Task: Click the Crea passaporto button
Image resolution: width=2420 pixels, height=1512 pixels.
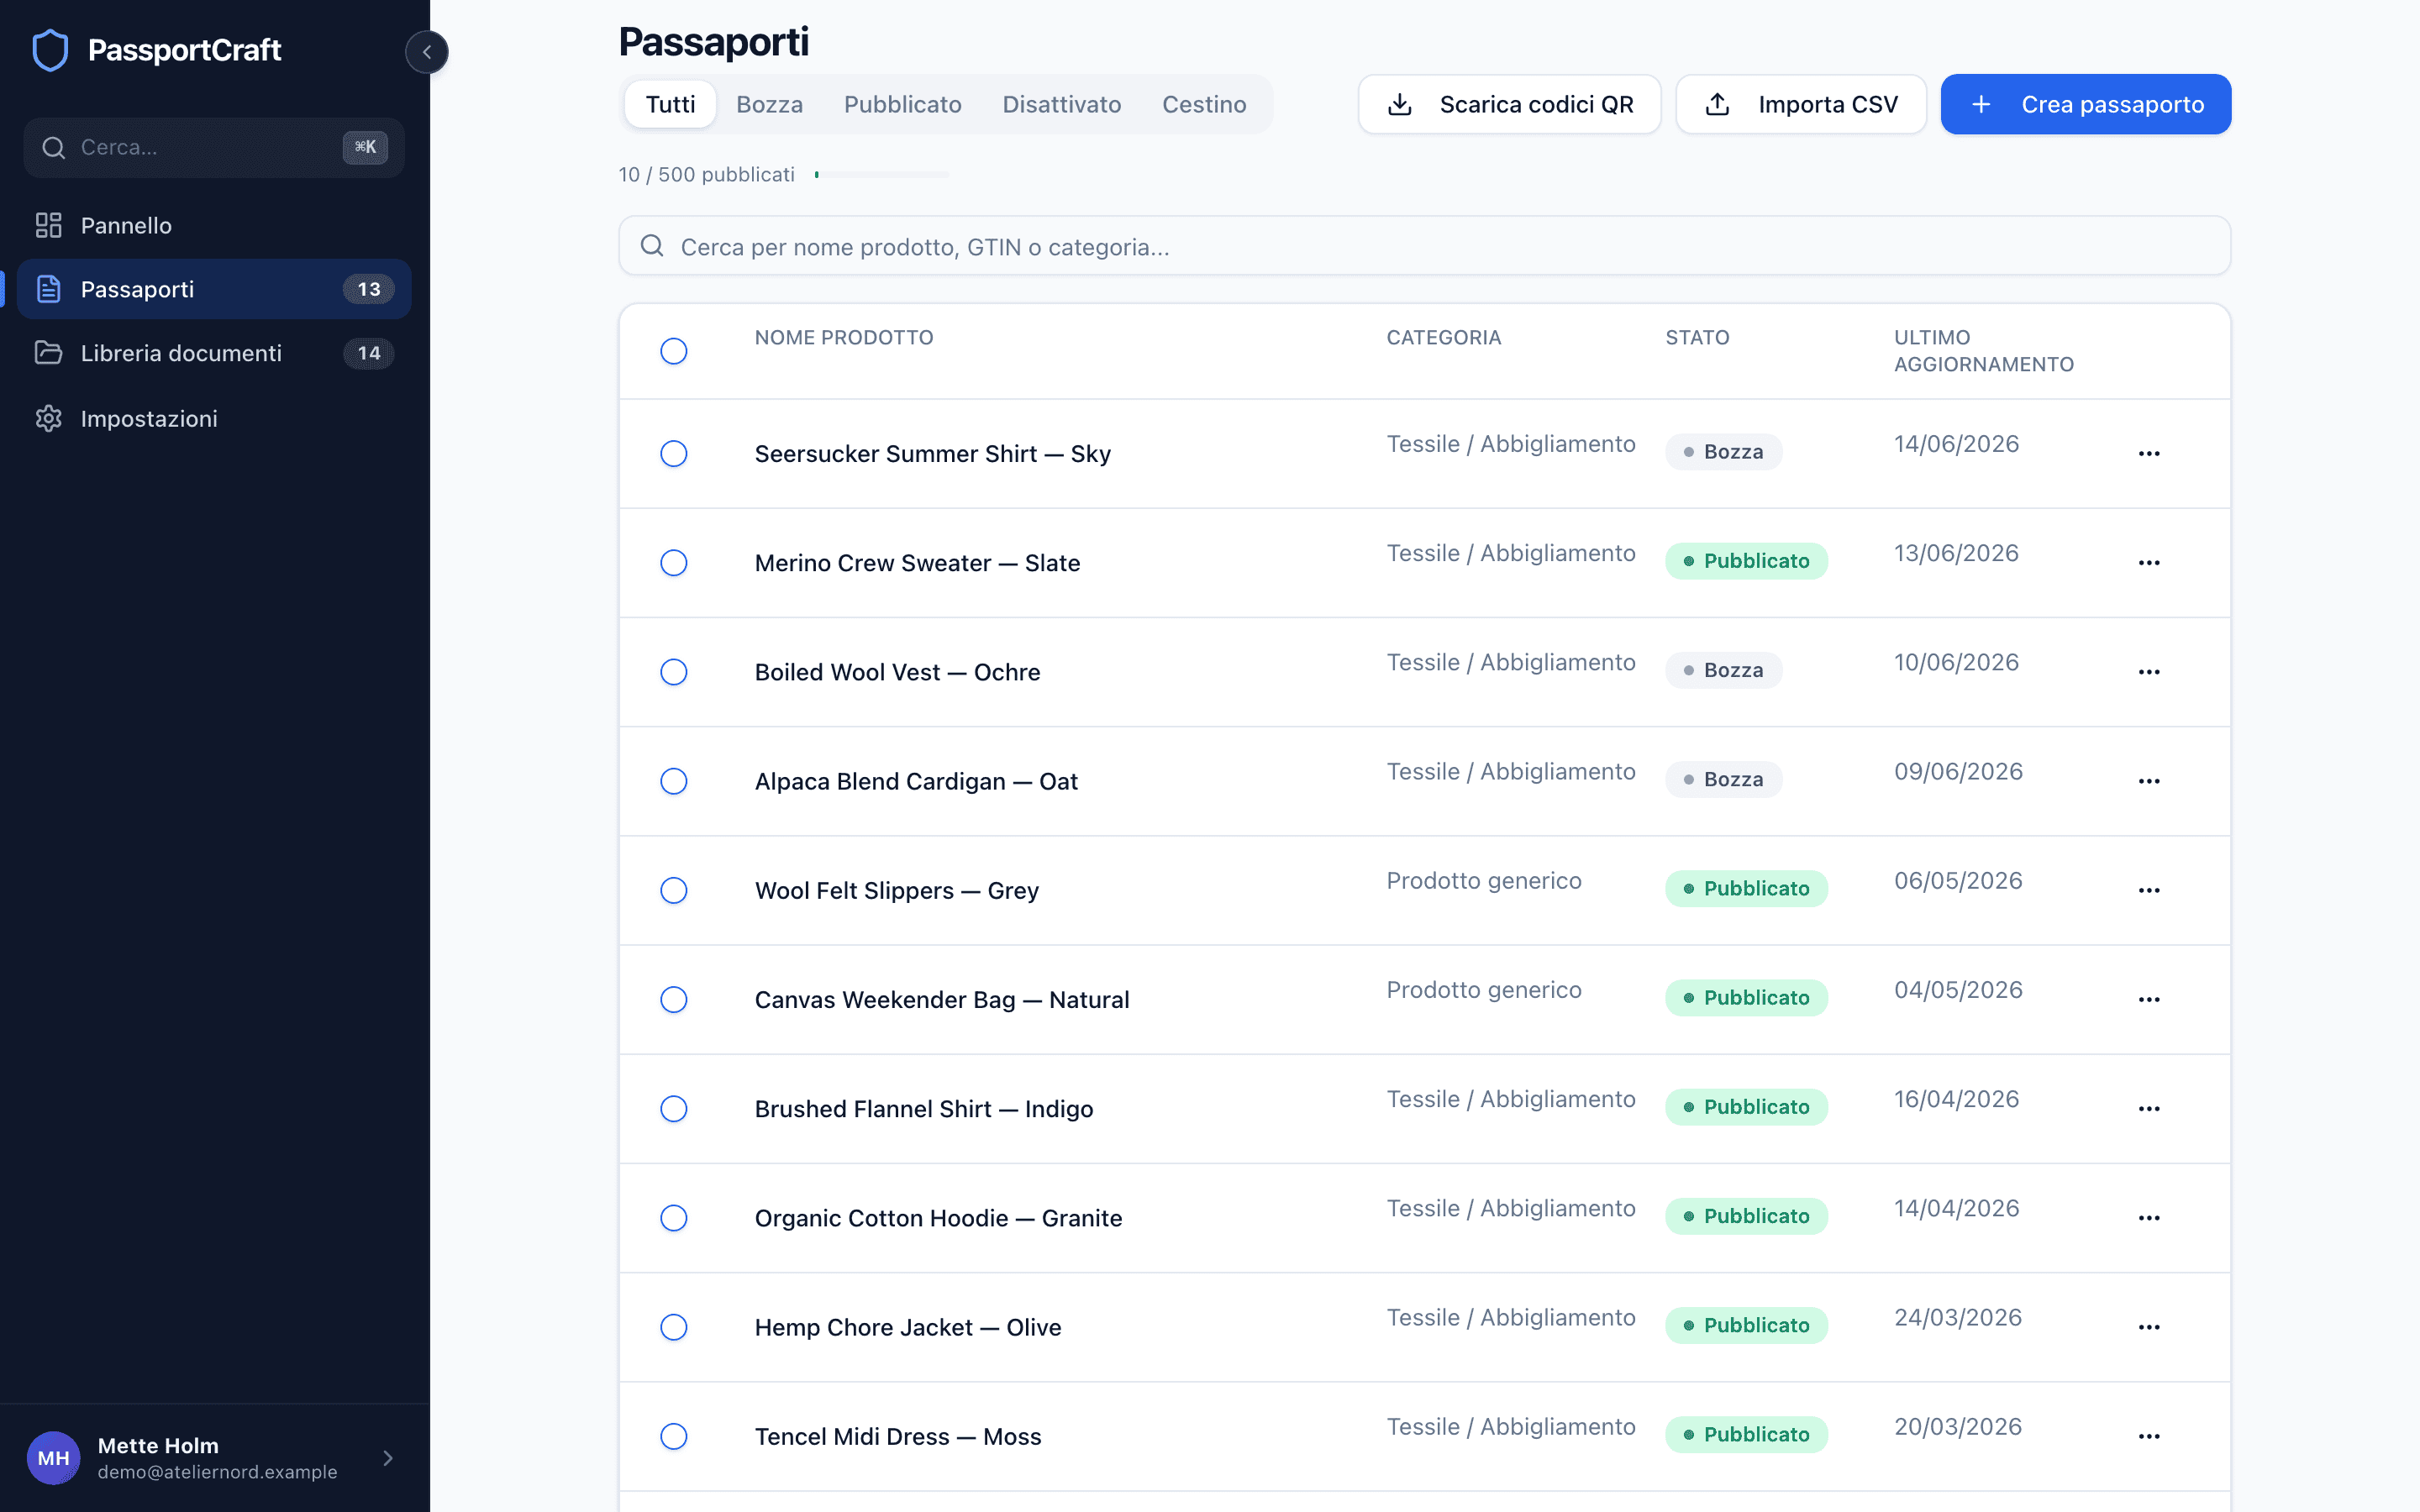Action: [x=2086, y=104]
